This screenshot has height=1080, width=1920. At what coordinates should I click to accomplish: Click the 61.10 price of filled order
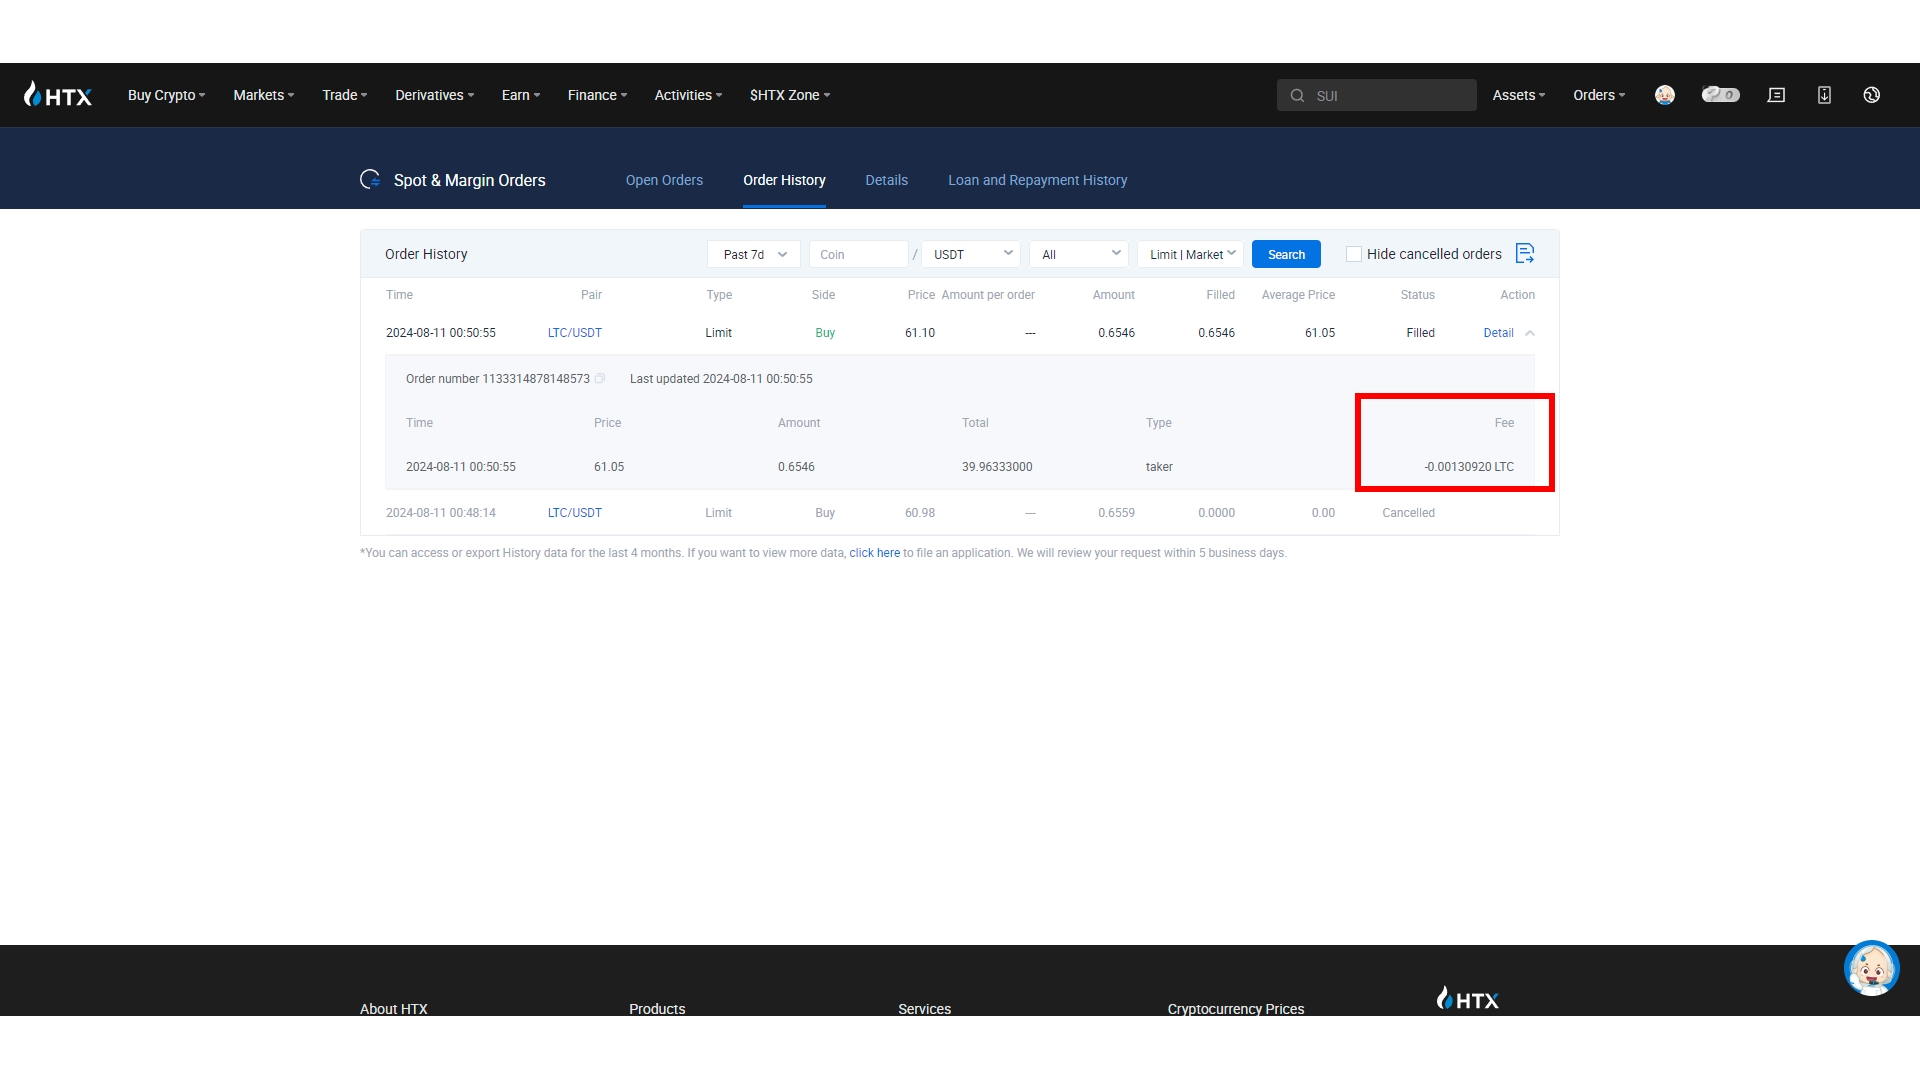pos(920,333)
